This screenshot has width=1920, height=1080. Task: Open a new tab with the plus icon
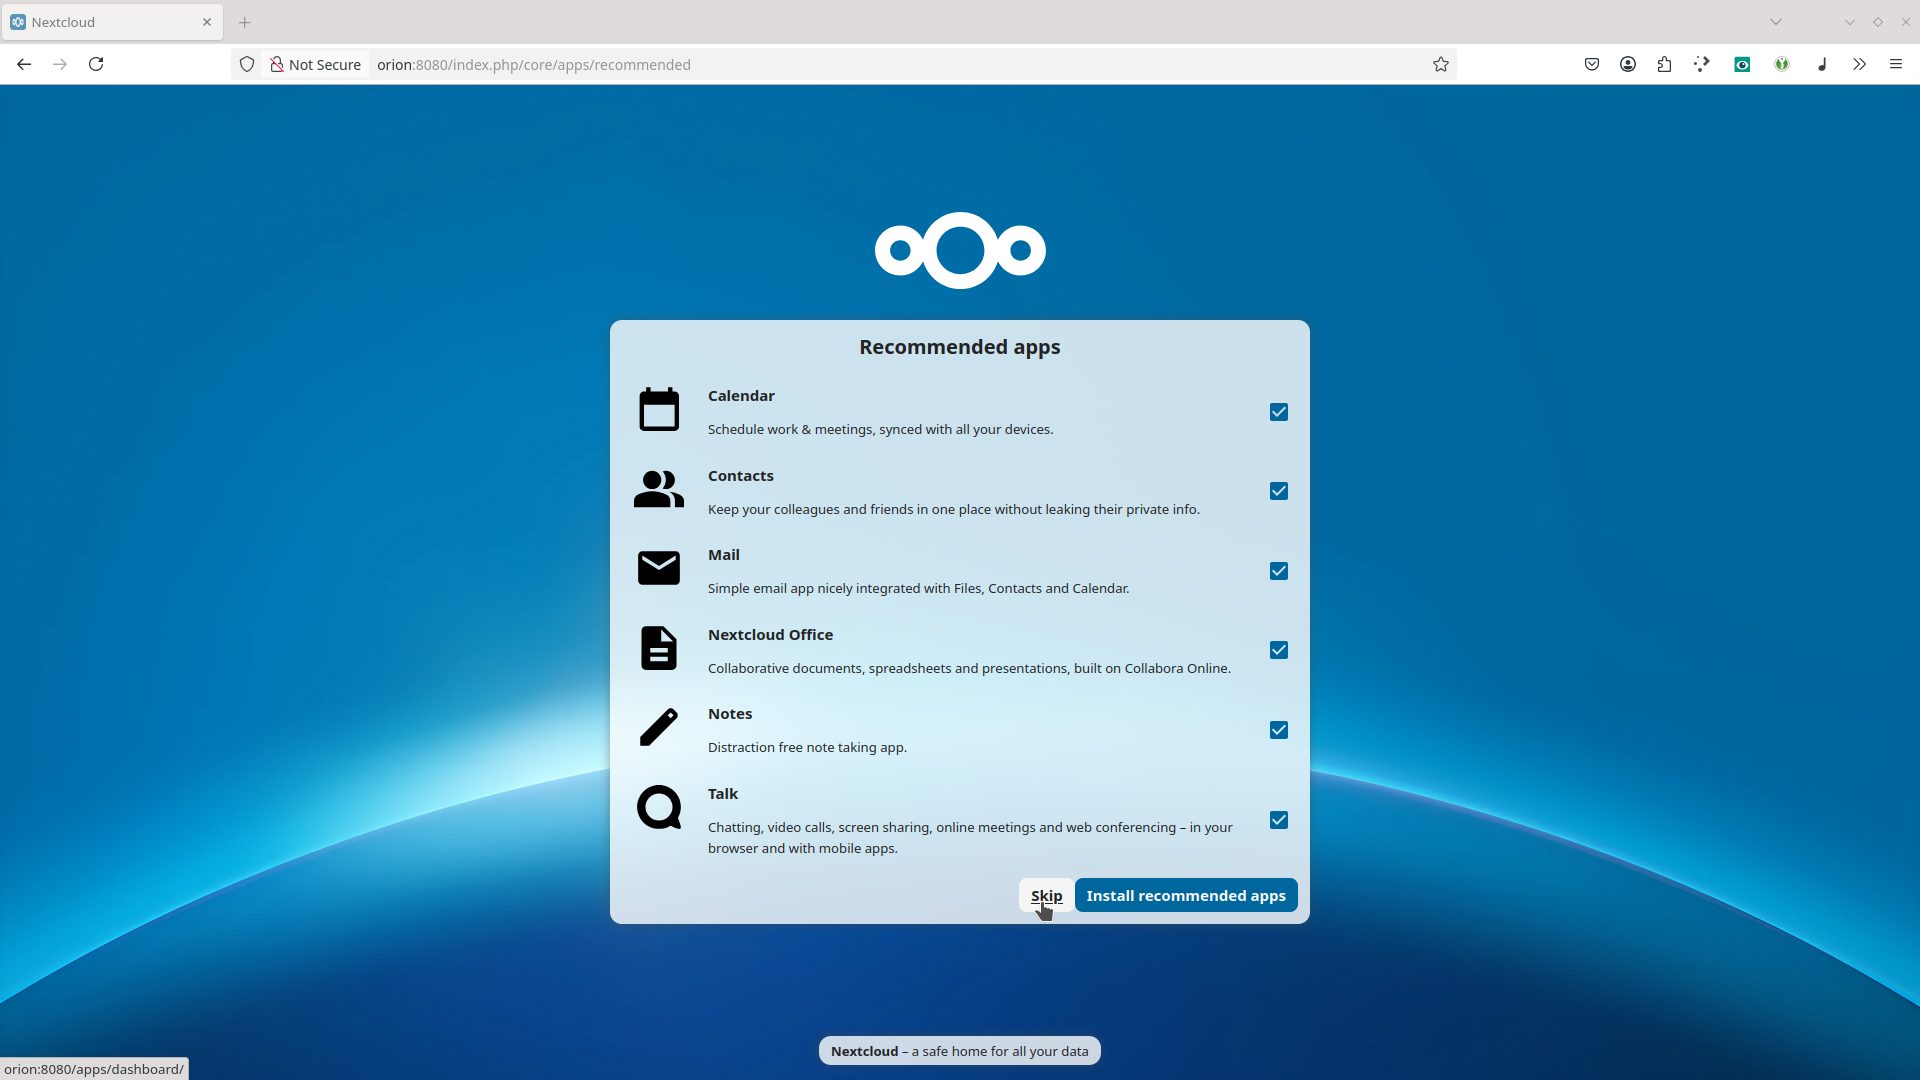(245, 22)
